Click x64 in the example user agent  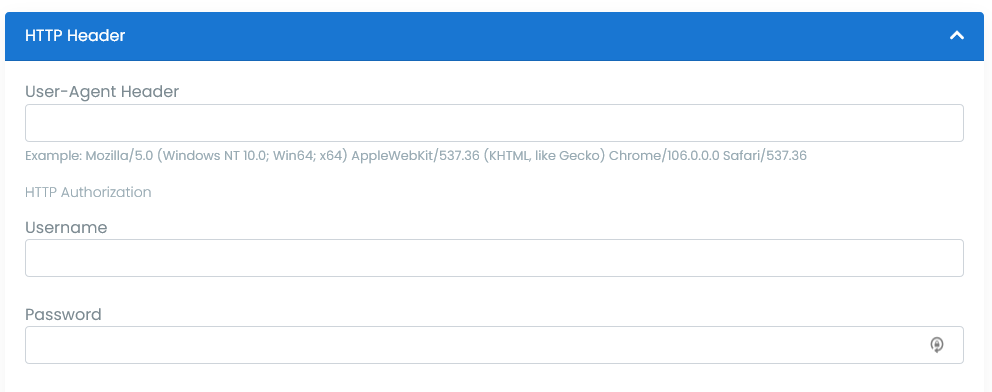tap(331, 156)
